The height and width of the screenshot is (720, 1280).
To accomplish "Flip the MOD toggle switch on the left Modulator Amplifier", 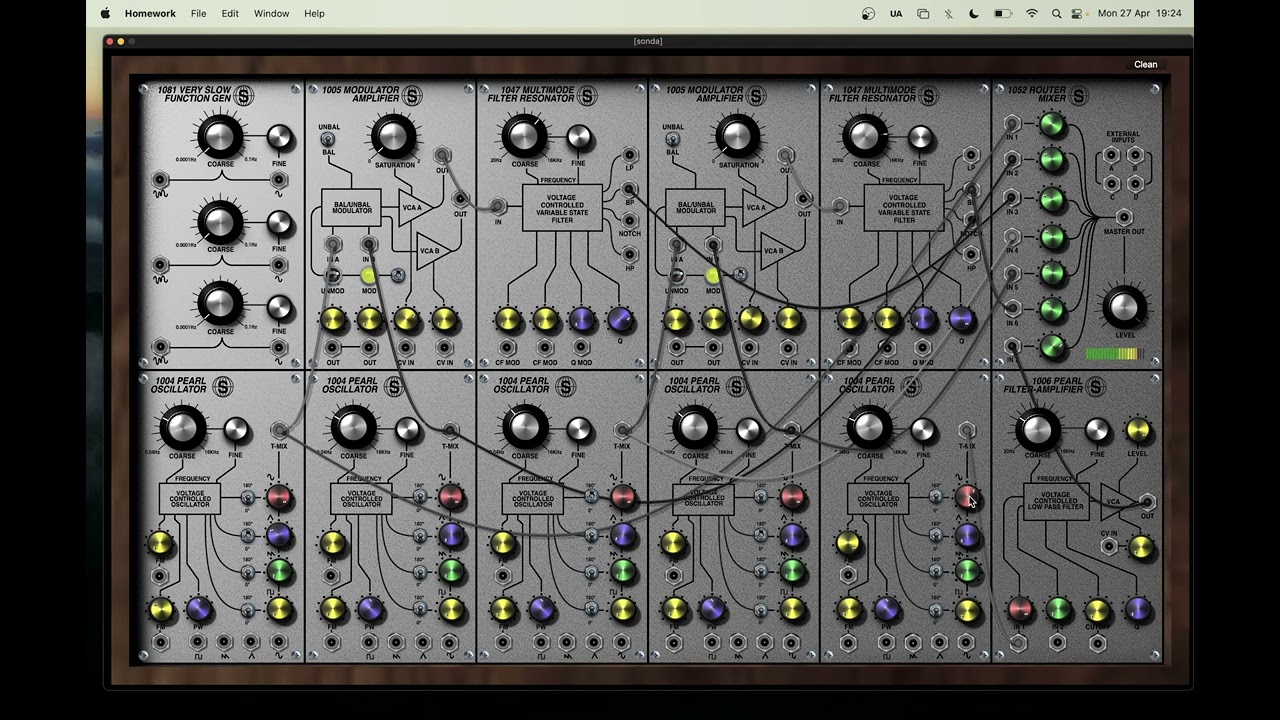I will click(x=398, y=275).
